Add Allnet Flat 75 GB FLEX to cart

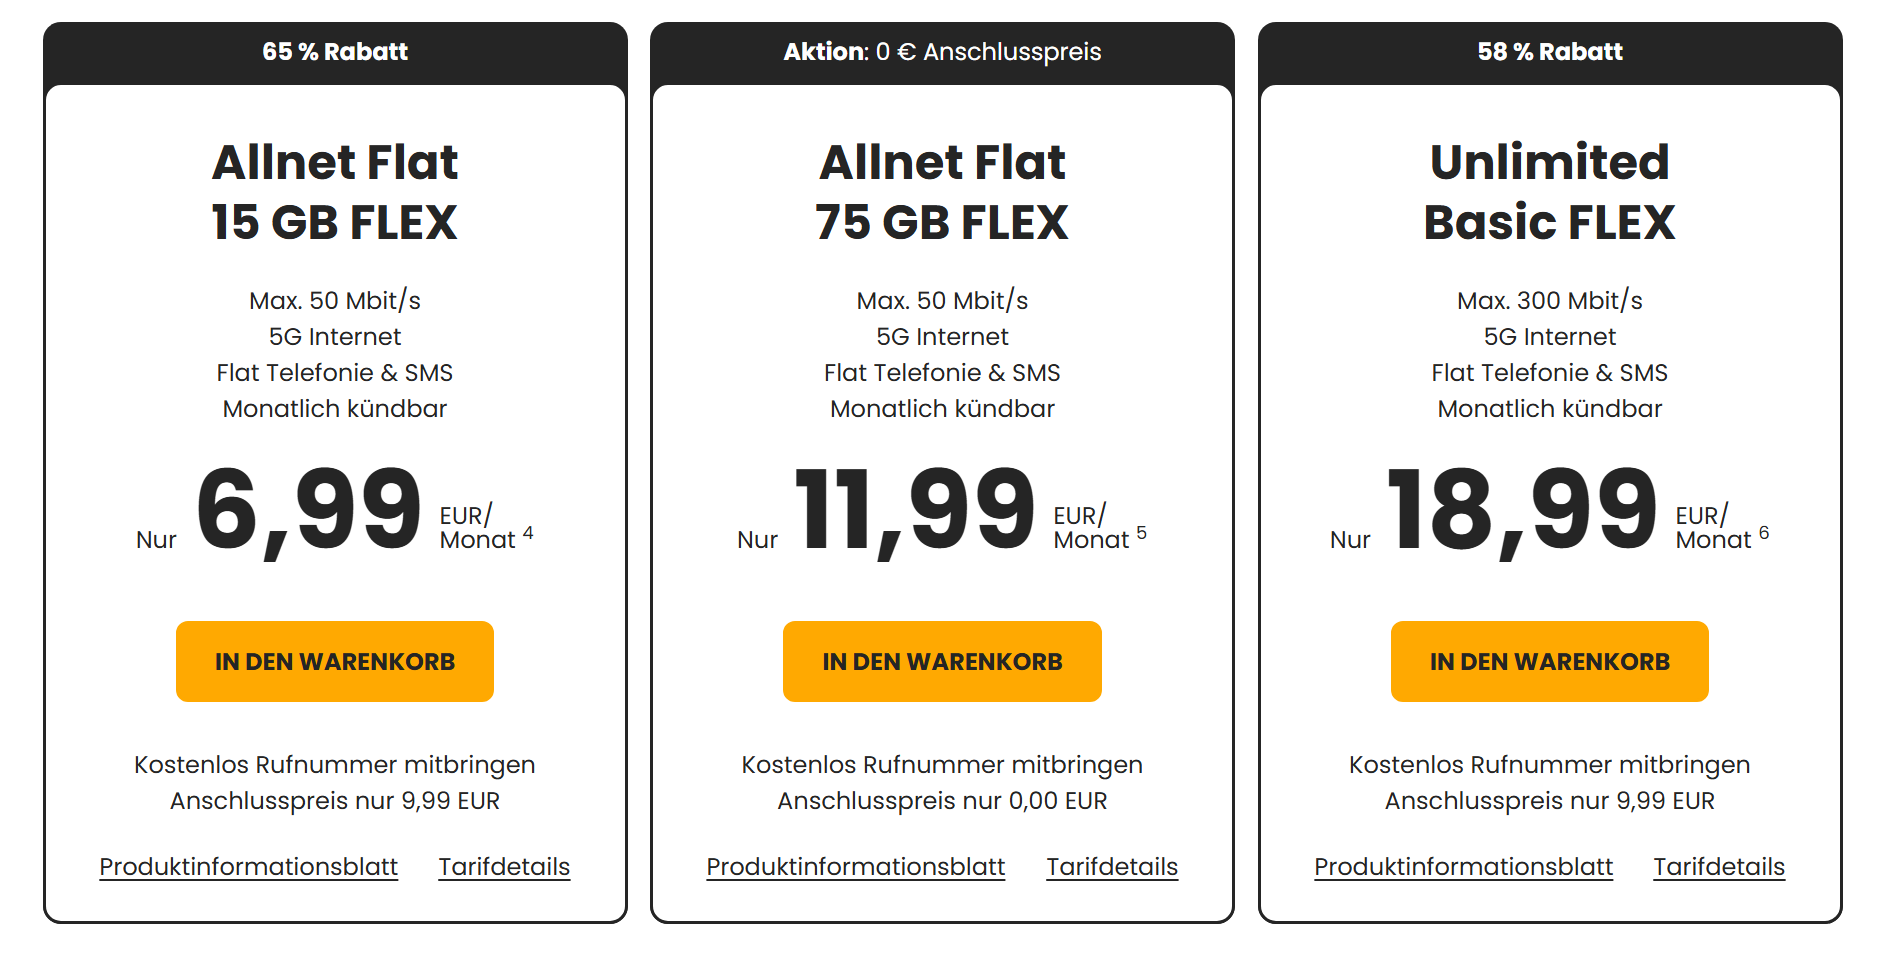click(x=941, y=661)
